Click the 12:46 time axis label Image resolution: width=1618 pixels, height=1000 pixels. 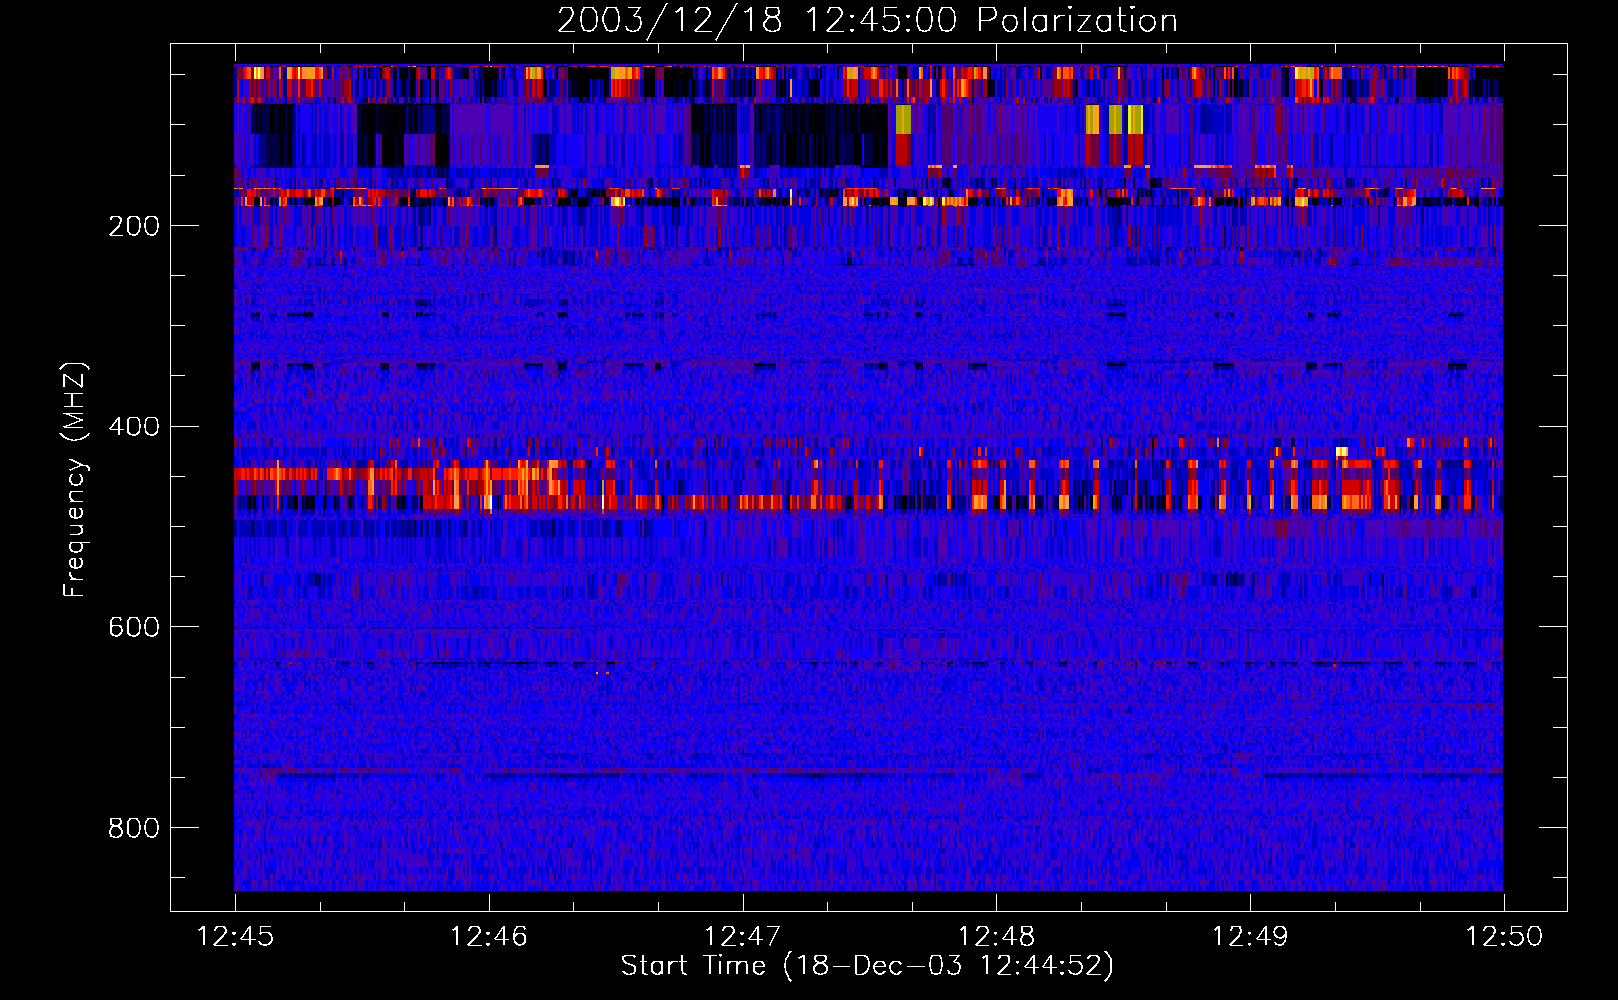coord(489,937)
